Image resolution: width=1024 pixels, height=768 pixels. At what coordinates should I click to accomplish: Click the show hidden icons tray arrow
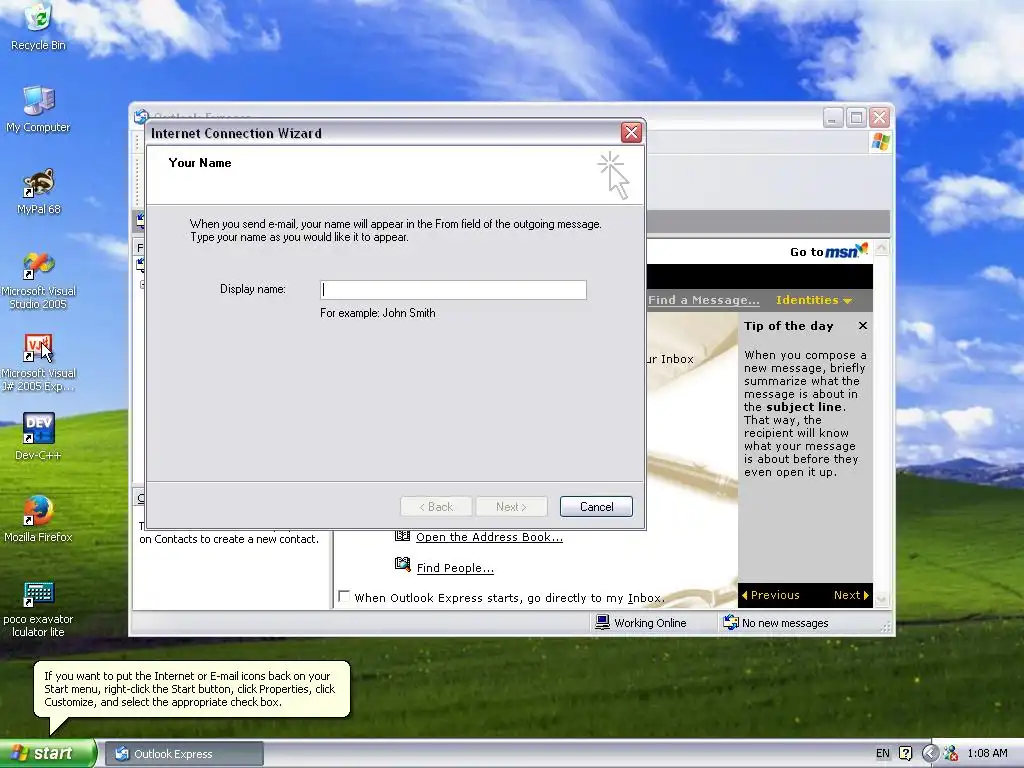(x=930, y=753)
